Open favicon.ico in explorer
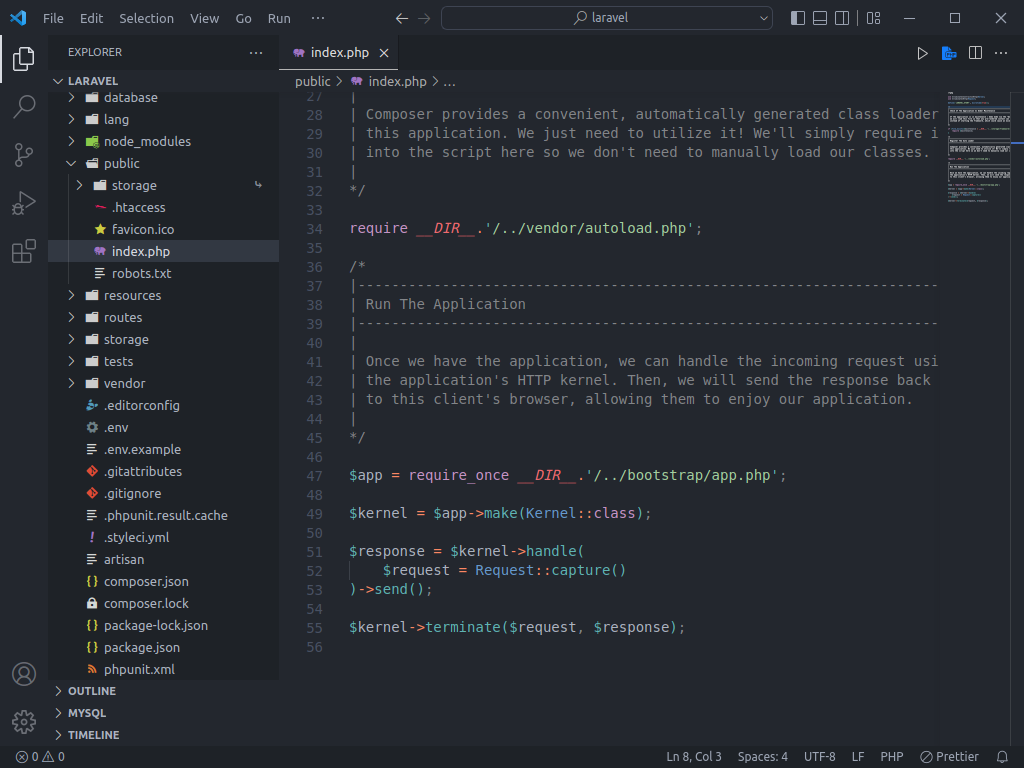Screen dimensions: 1024x768 (163, 229)
